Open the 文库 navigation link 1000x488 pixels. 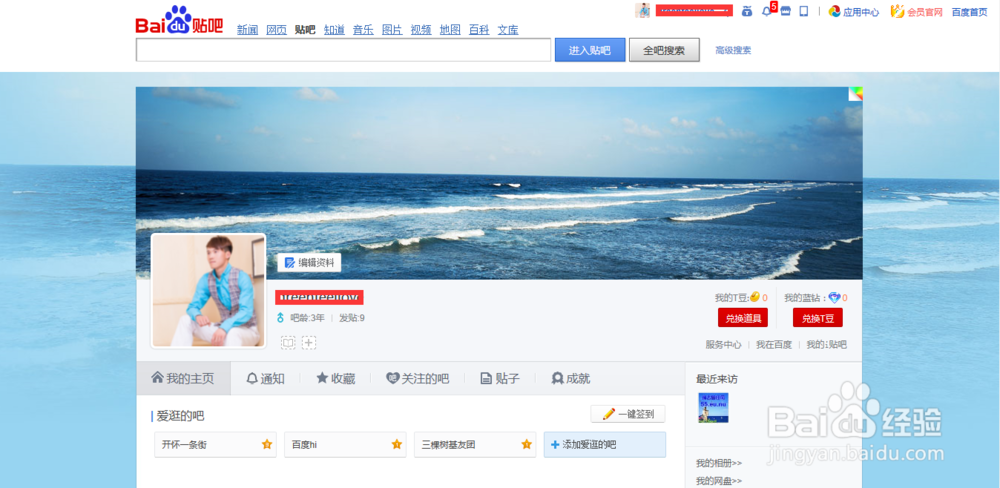click(x=508, y=29)
